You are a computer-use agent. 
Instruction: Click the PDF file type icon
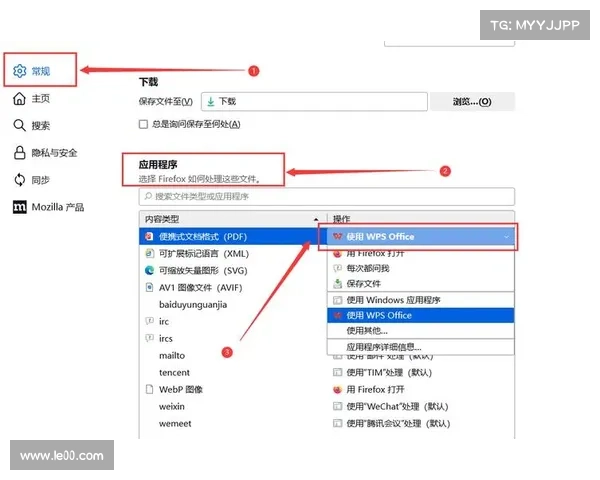click(149, 237)
